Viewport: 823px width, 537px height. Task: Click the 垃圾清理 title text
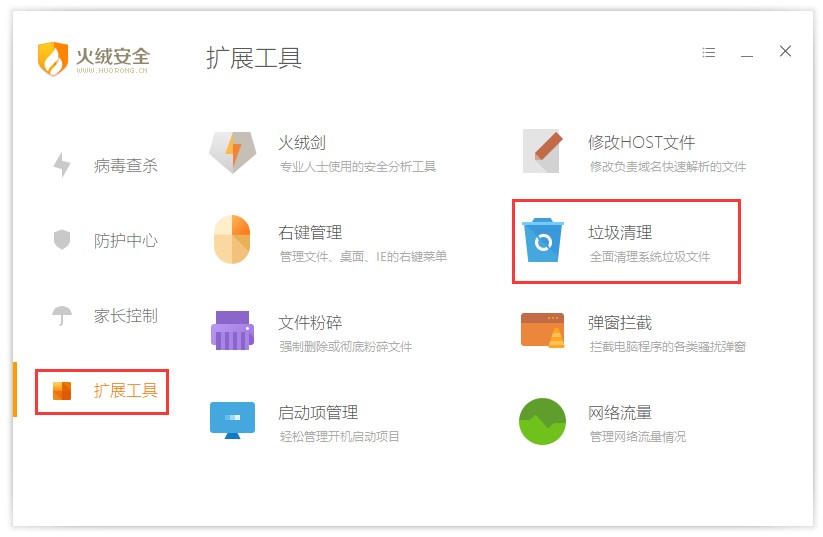[620, 233]
